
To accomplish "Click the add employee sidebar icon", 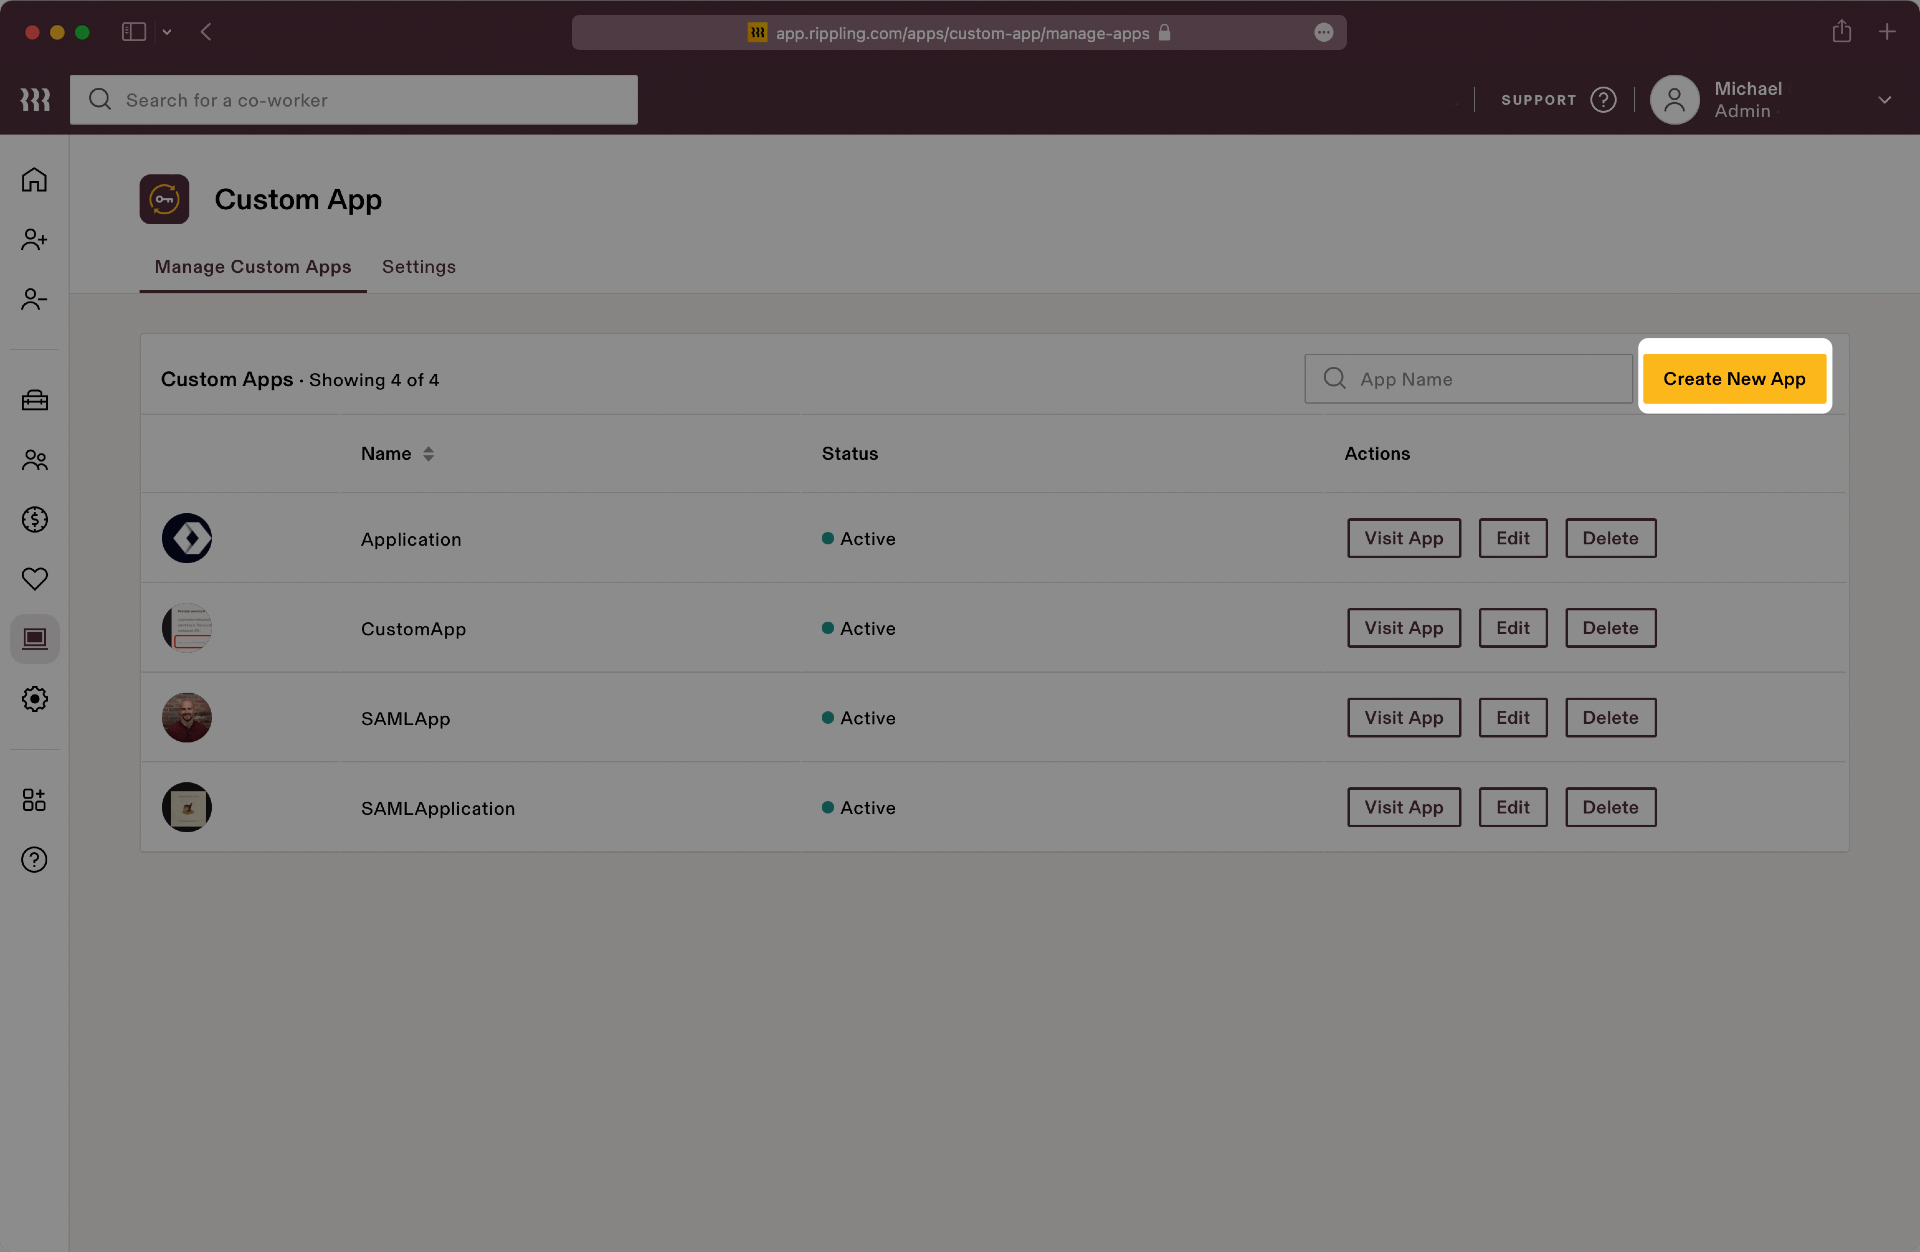I will [x=34, y=240].
